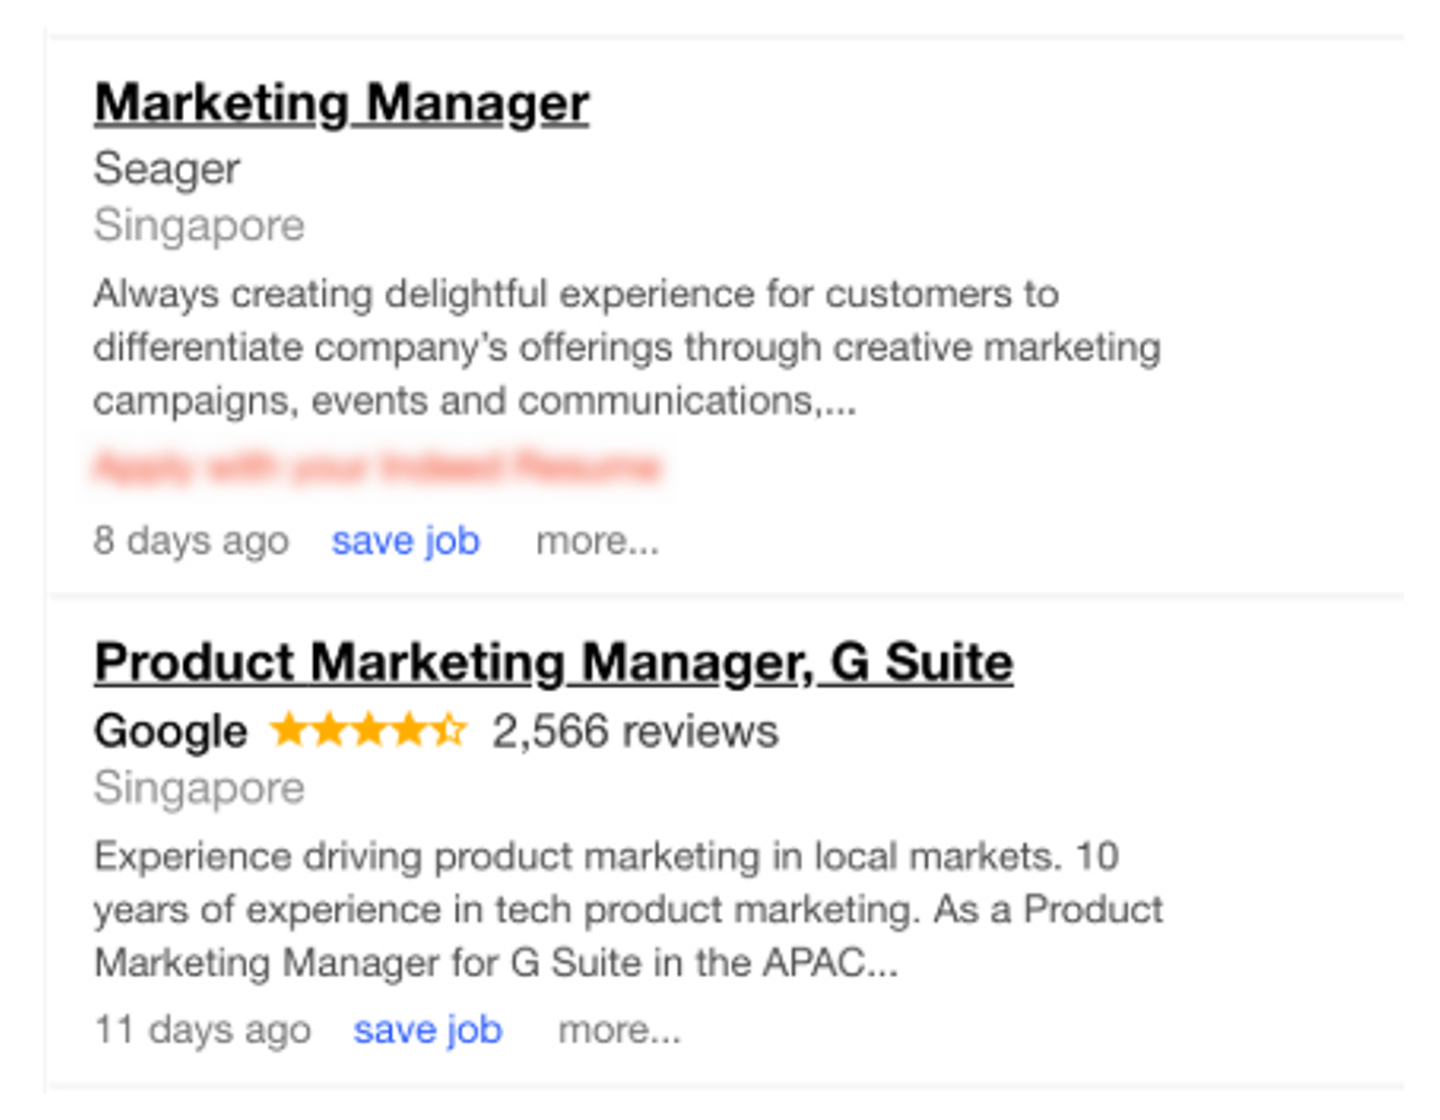This screenshot has width=1440, height=1120.
Task: Click the "11 days ago" posting date
Action: (x=202, y=1030)
